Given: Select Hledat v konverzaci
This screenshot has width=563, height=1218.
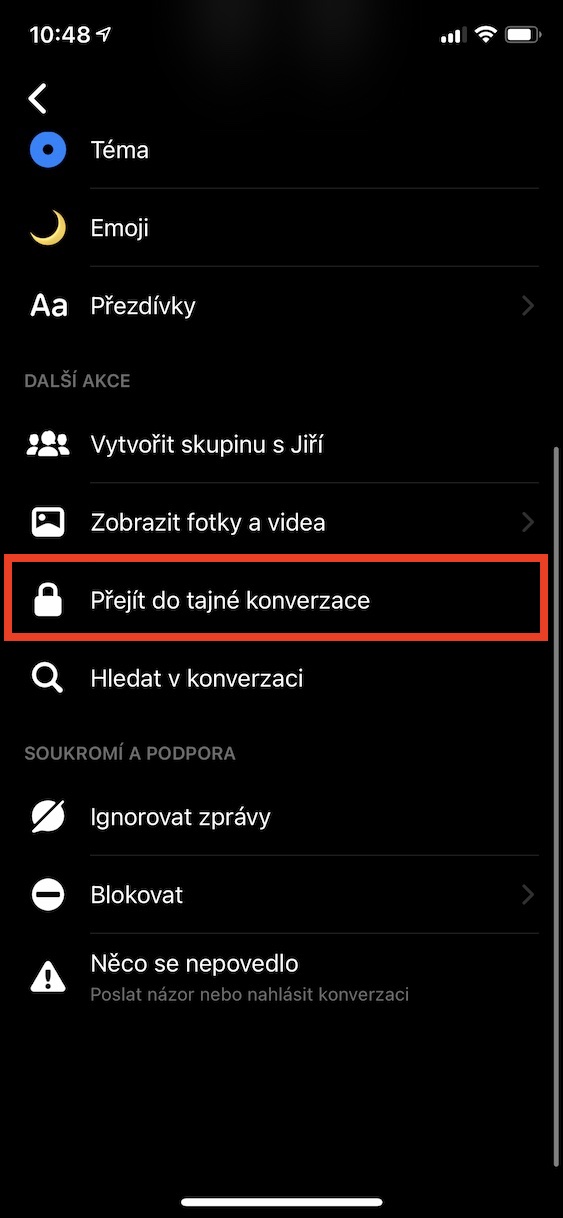Looking at the screenshot, I should click(x=281, y=679).
